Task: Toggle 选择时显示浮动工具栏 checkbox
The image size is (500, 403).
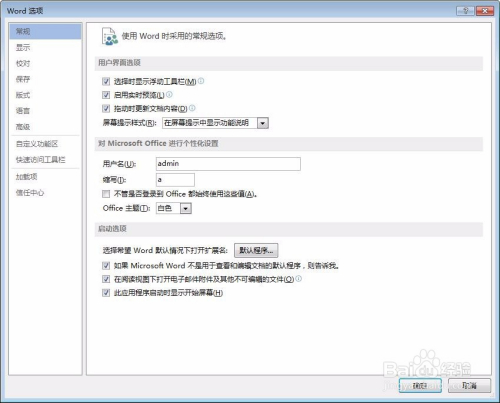Action: [x=106, y=81]
